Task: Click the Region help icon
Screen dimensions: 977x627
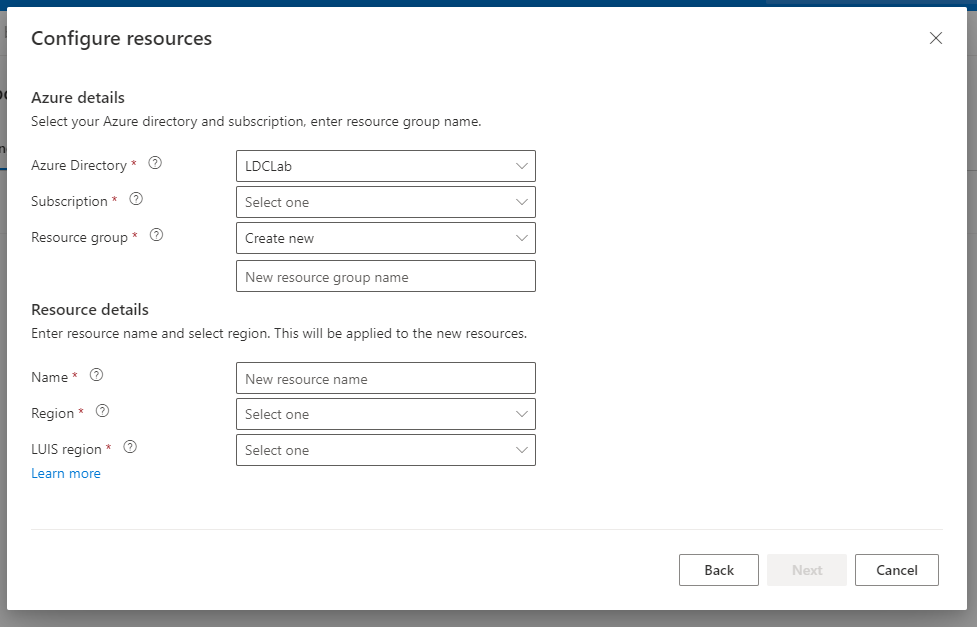Action: [x=102, y=411]
